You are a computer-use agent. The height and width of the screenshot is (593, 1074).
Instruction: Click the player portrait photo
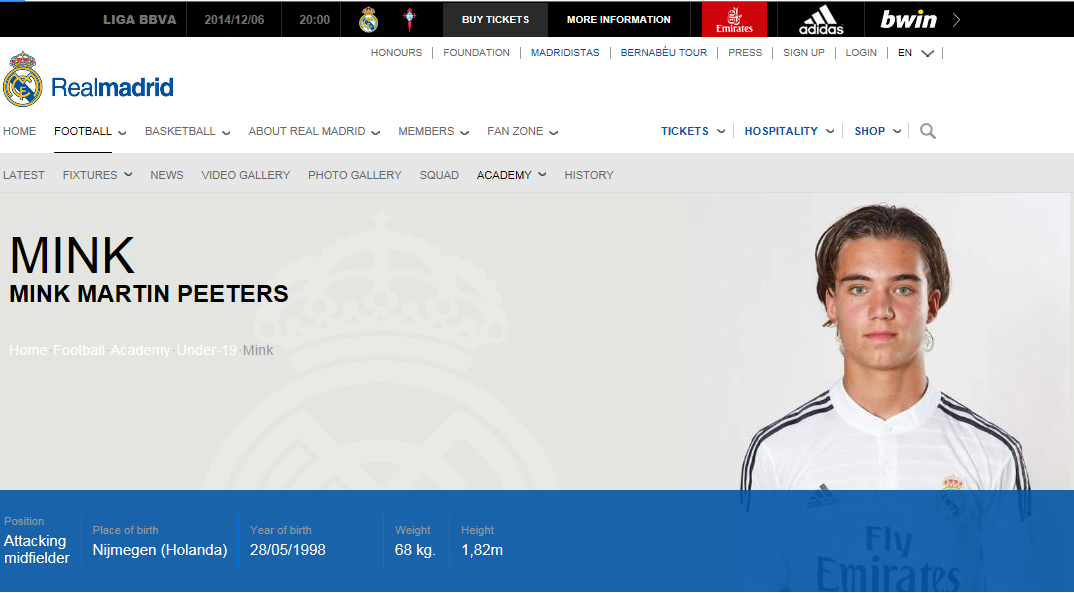[x=886, y=346]
